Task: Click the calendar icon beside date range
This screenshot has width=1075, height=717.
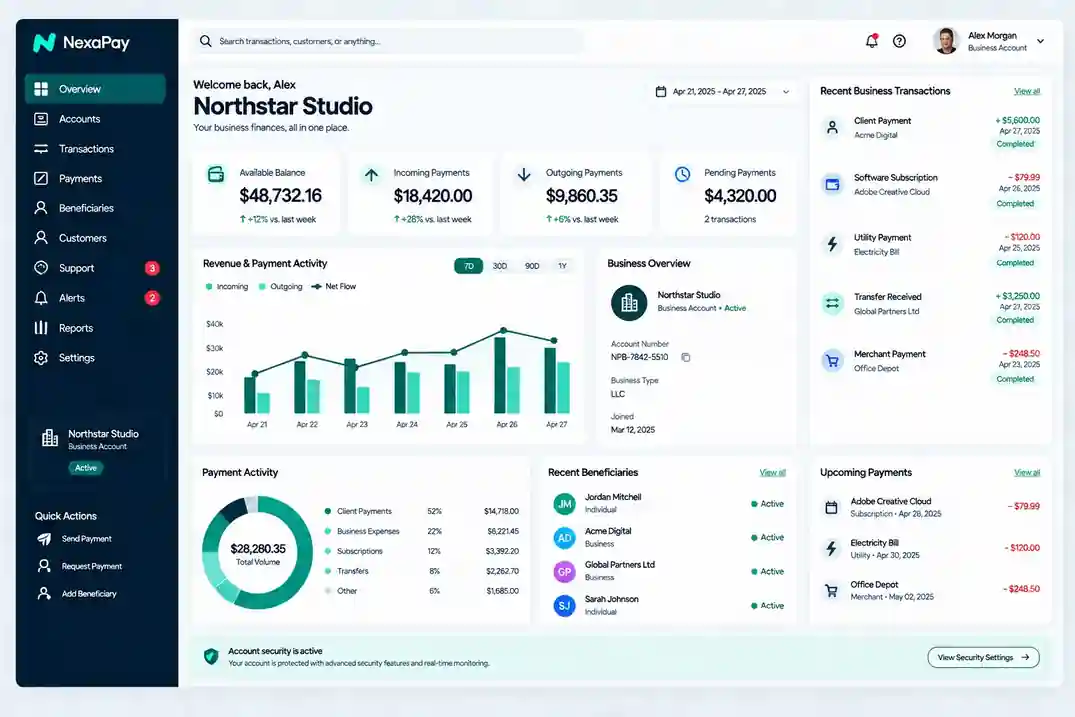Action: pyautogui.click(x=661, y=91)
